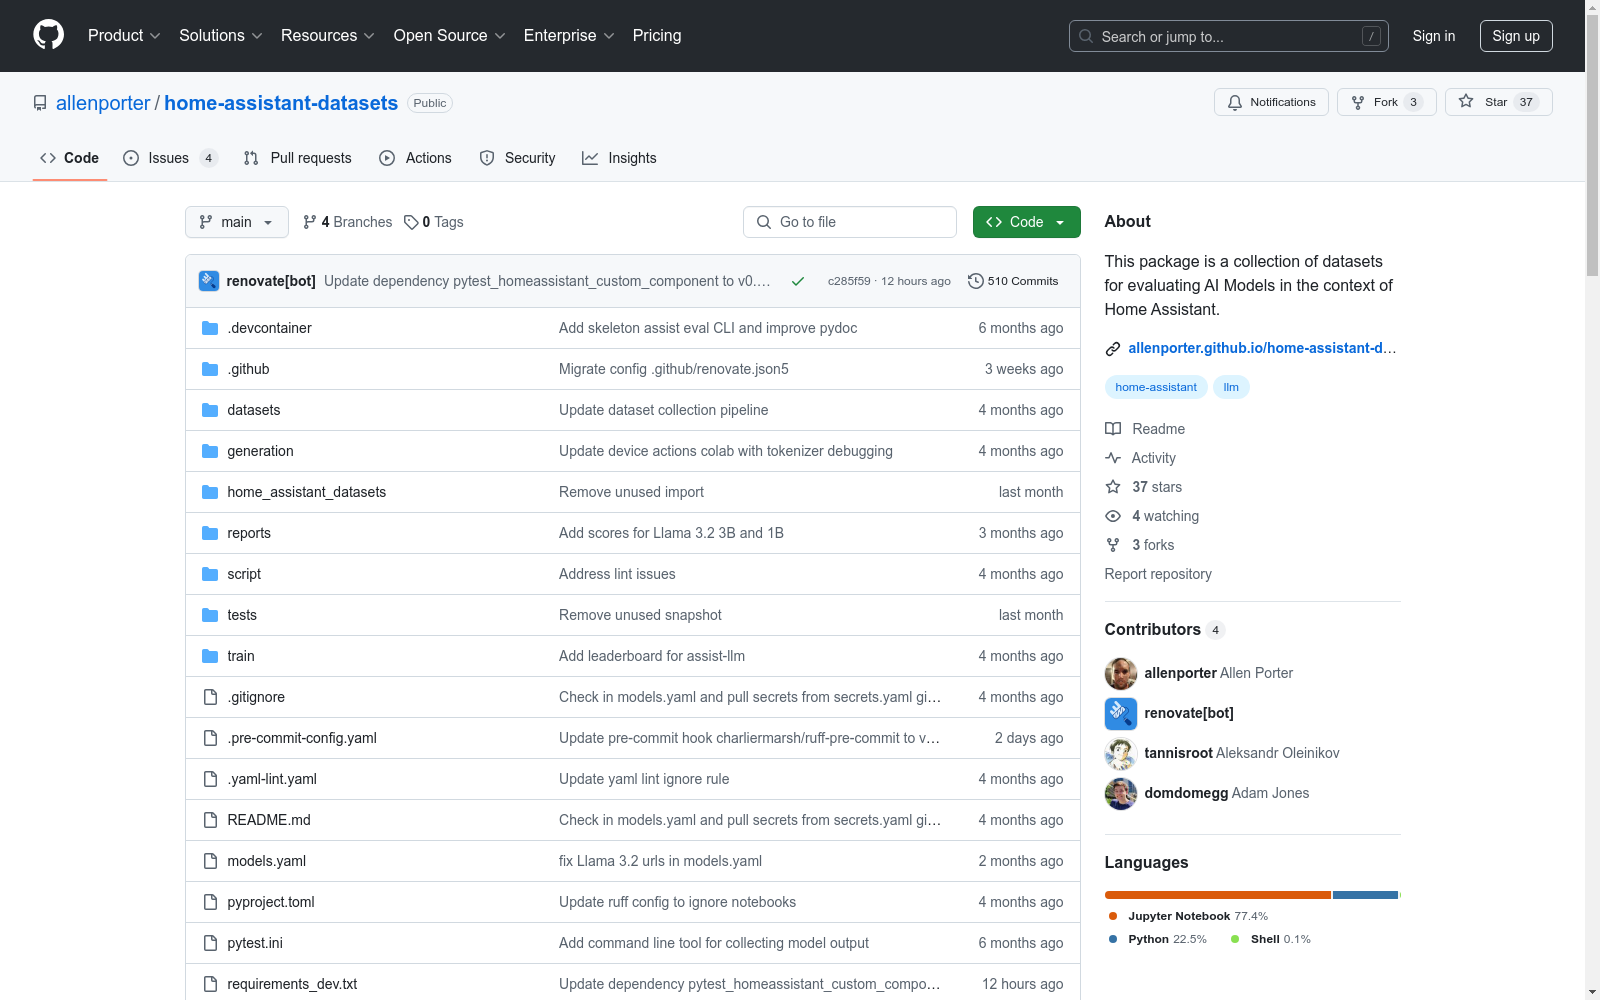The image size is (1600, 1000).
Task: Expand the Enterprise menu
Action: tap(569, 35)
